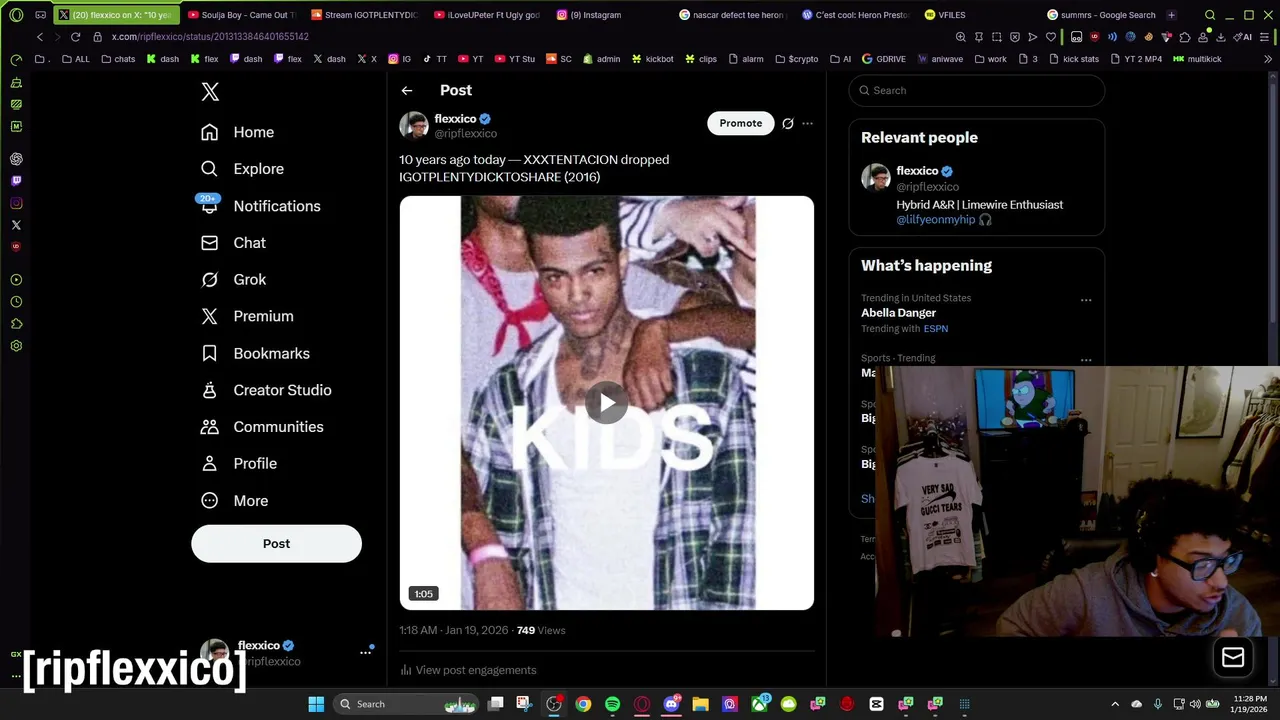Reload the current page
Viewport: 1280px width, 720px height.
click(75, 37)
